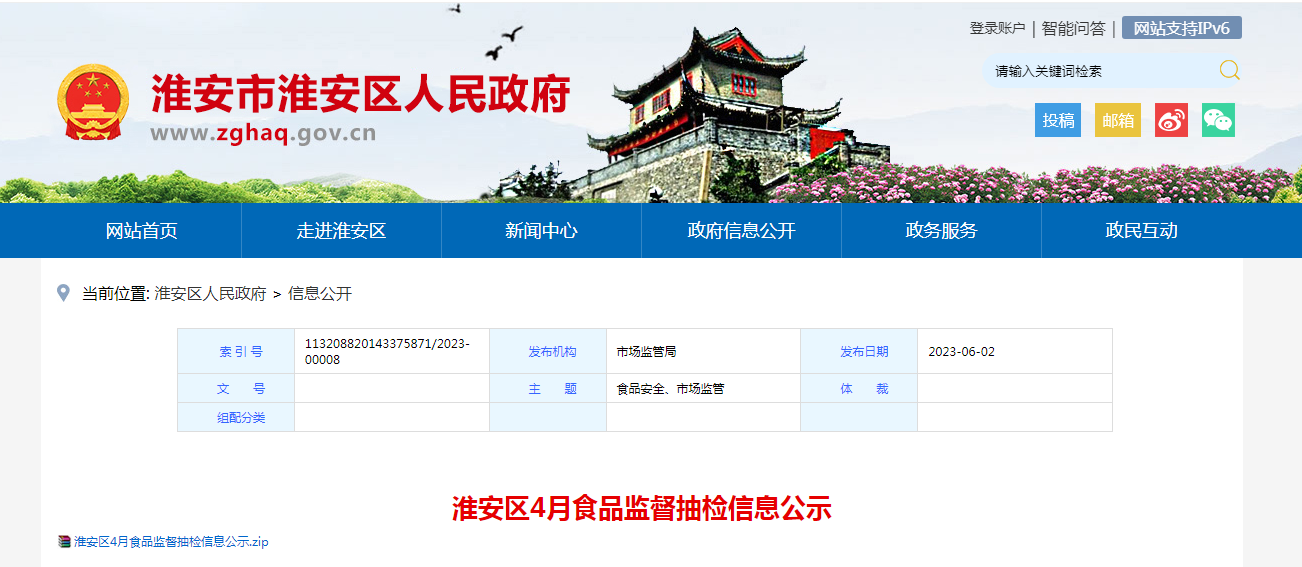Screen dimensions: 1302x567
Task: Open 政务服务 menu
Action: coord(941,231)
